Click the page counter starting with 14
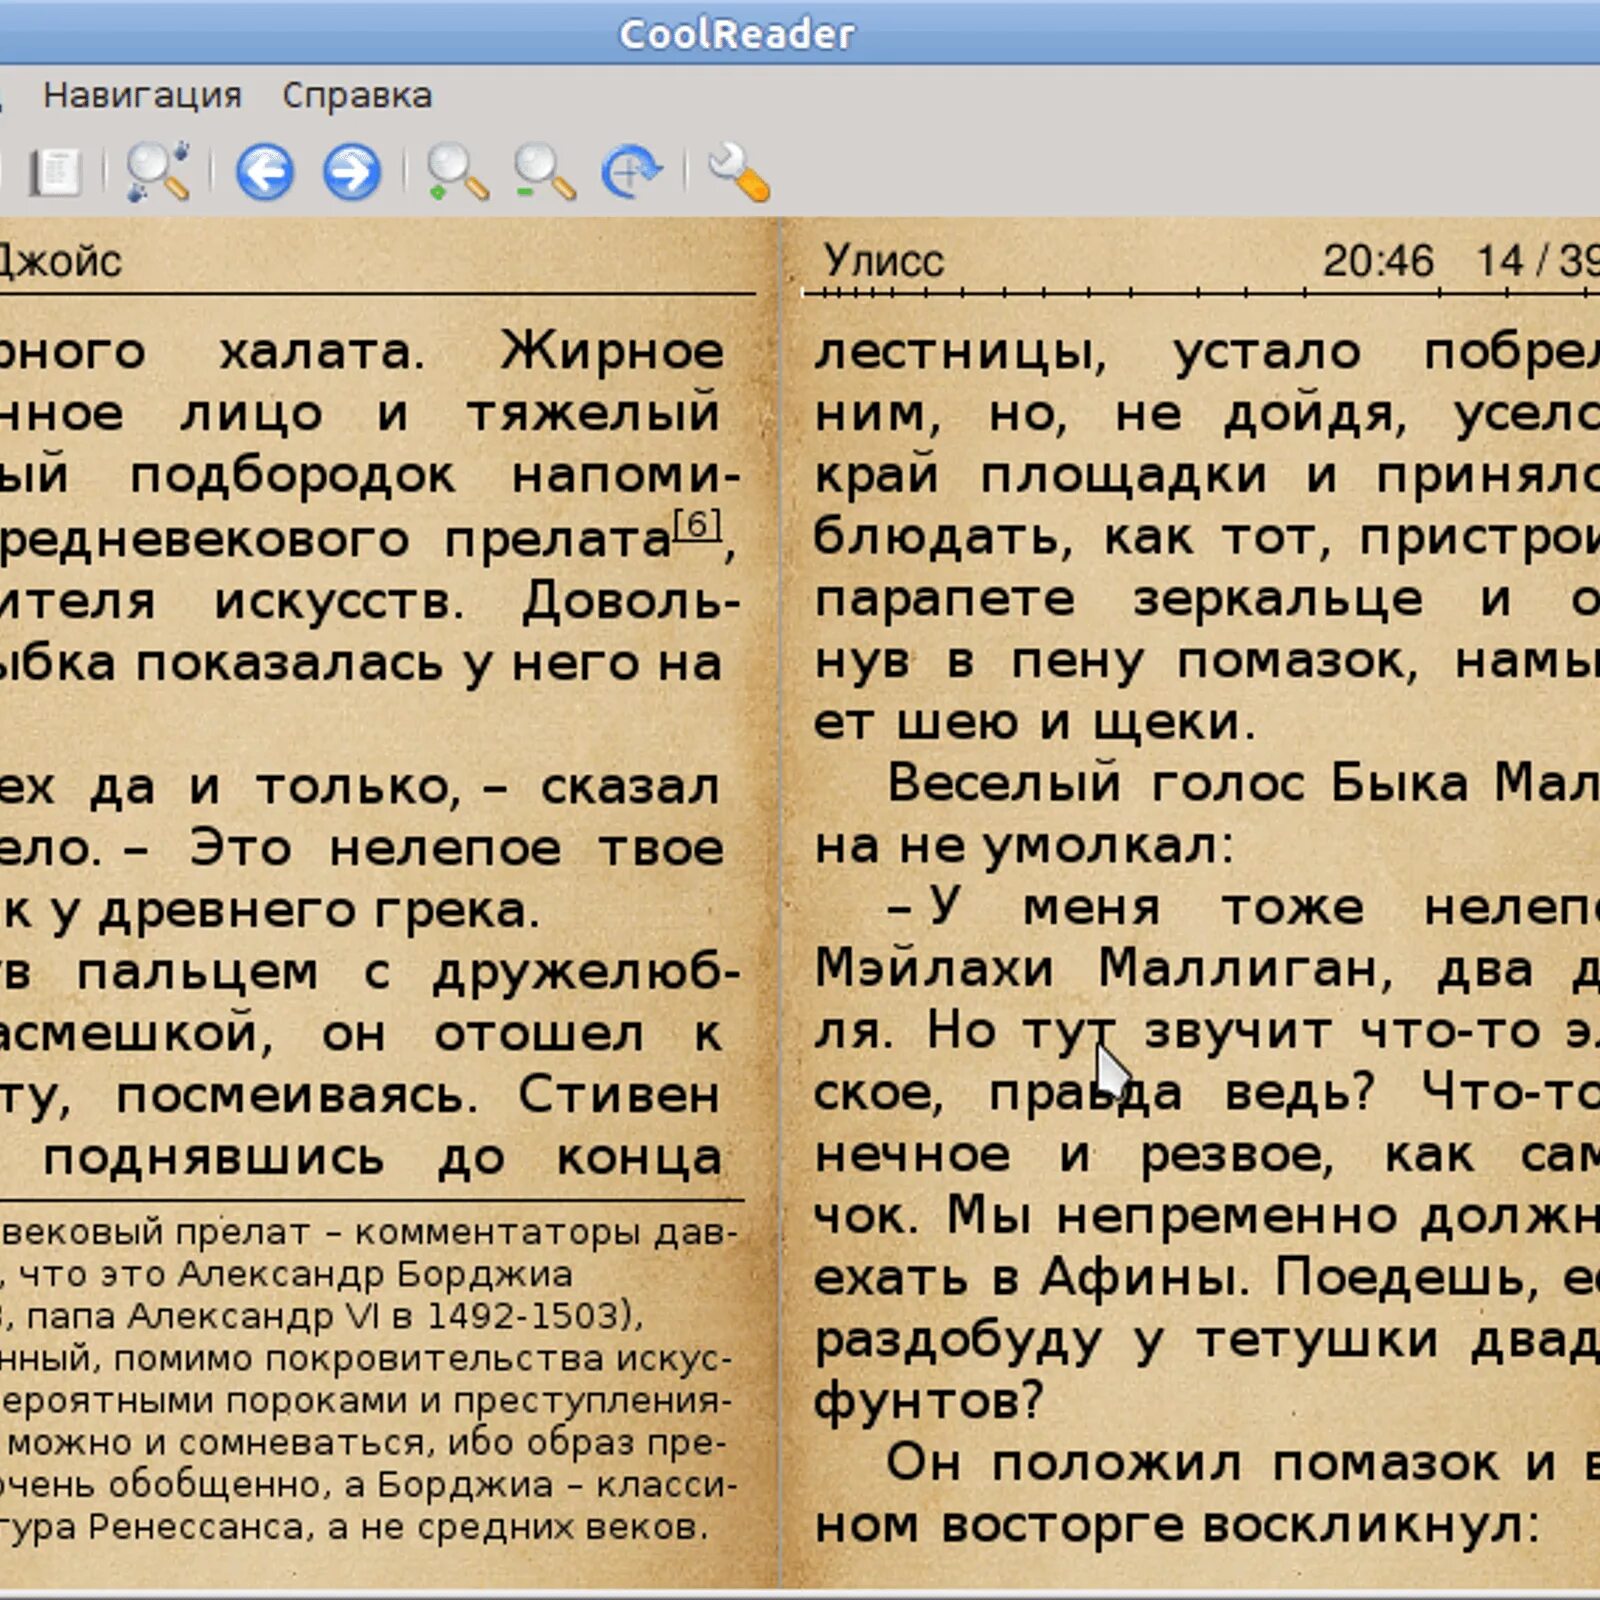Image resolution: width=1600 pixels, height=1600 pixels. [1538, 260]
